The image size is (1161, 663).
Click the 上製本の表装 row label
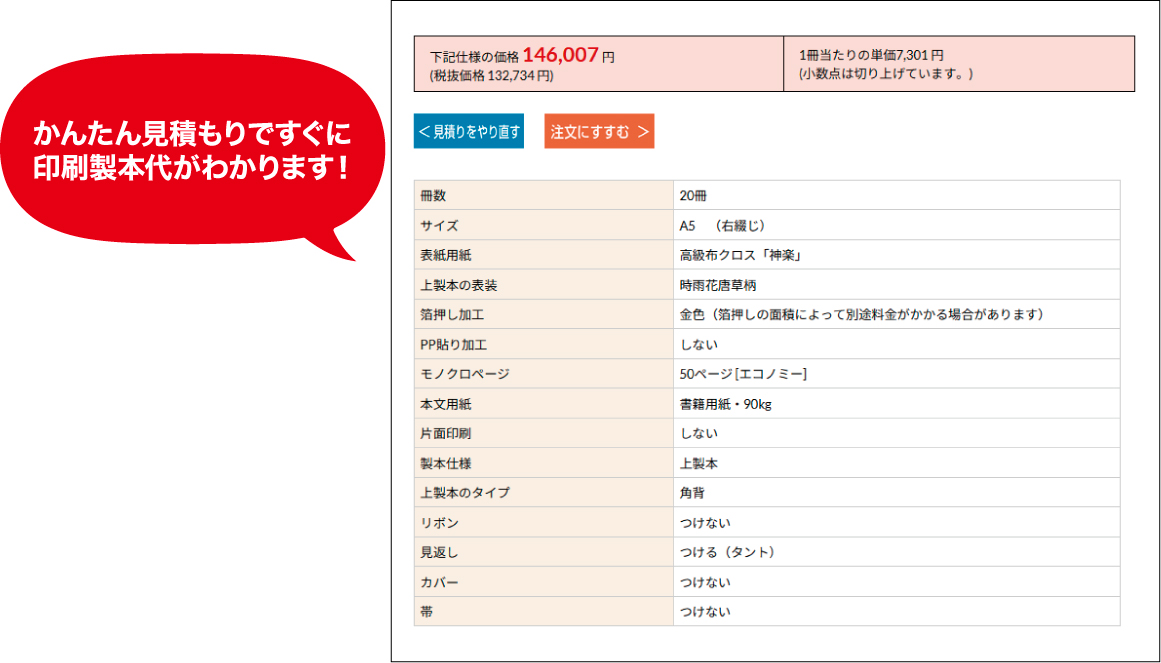(x=458, y=284)
